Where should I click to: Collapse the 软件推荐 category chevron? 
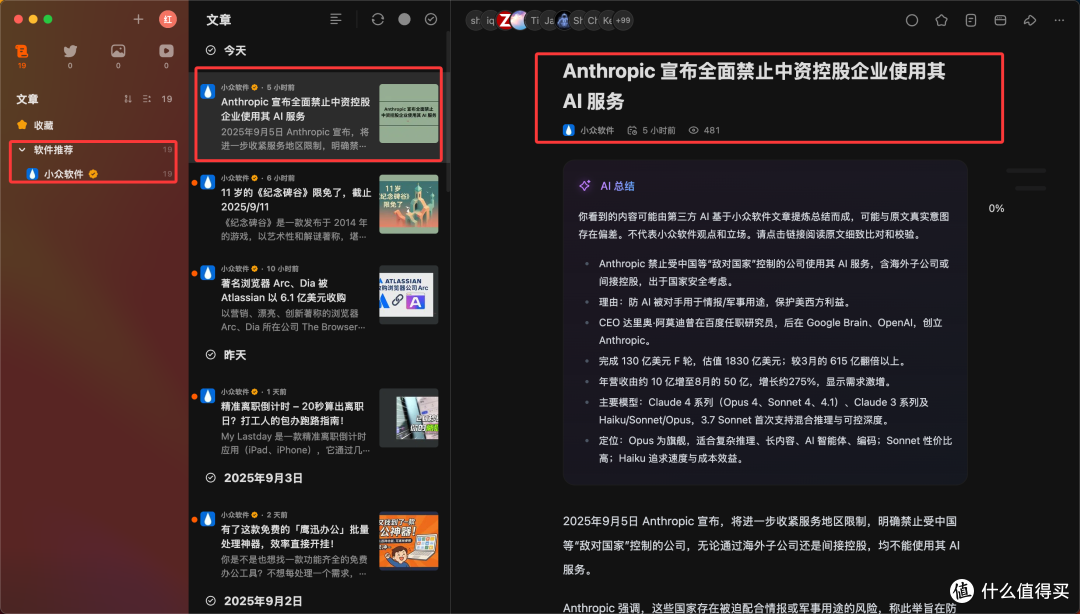(22, 150)
